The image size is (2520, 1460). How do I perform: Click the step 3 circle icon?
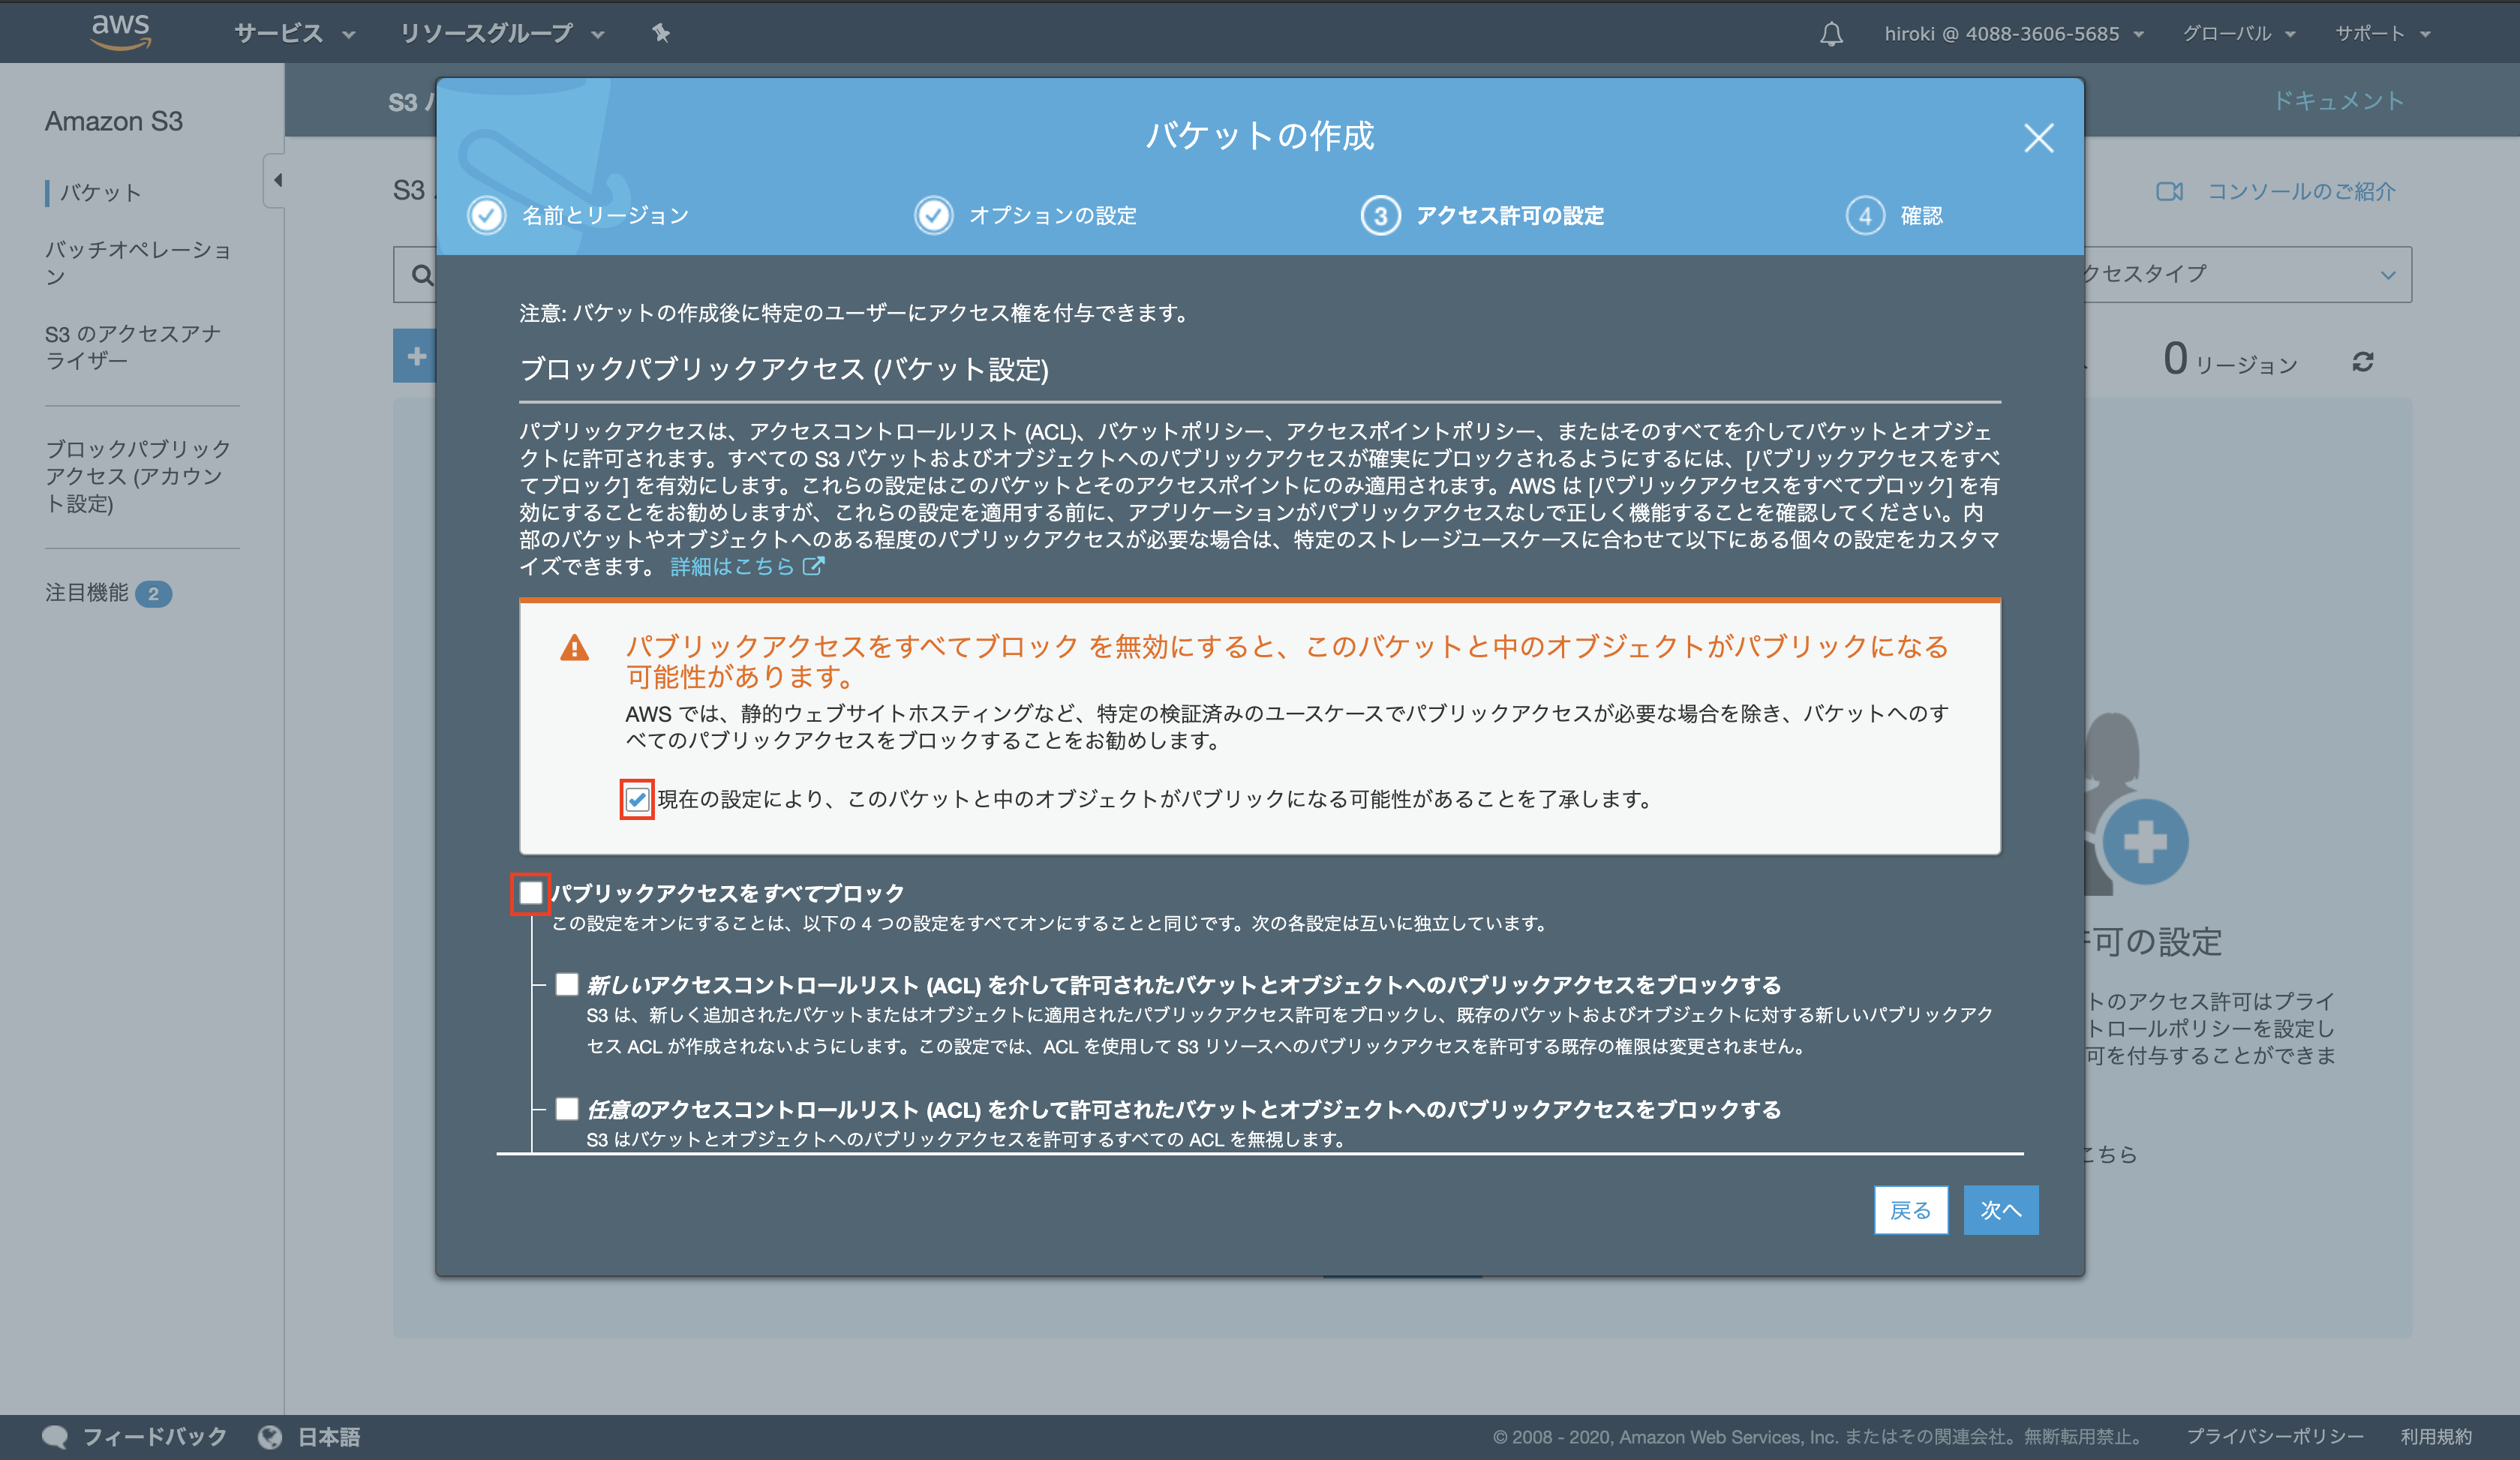click(x=1380, y=215)
